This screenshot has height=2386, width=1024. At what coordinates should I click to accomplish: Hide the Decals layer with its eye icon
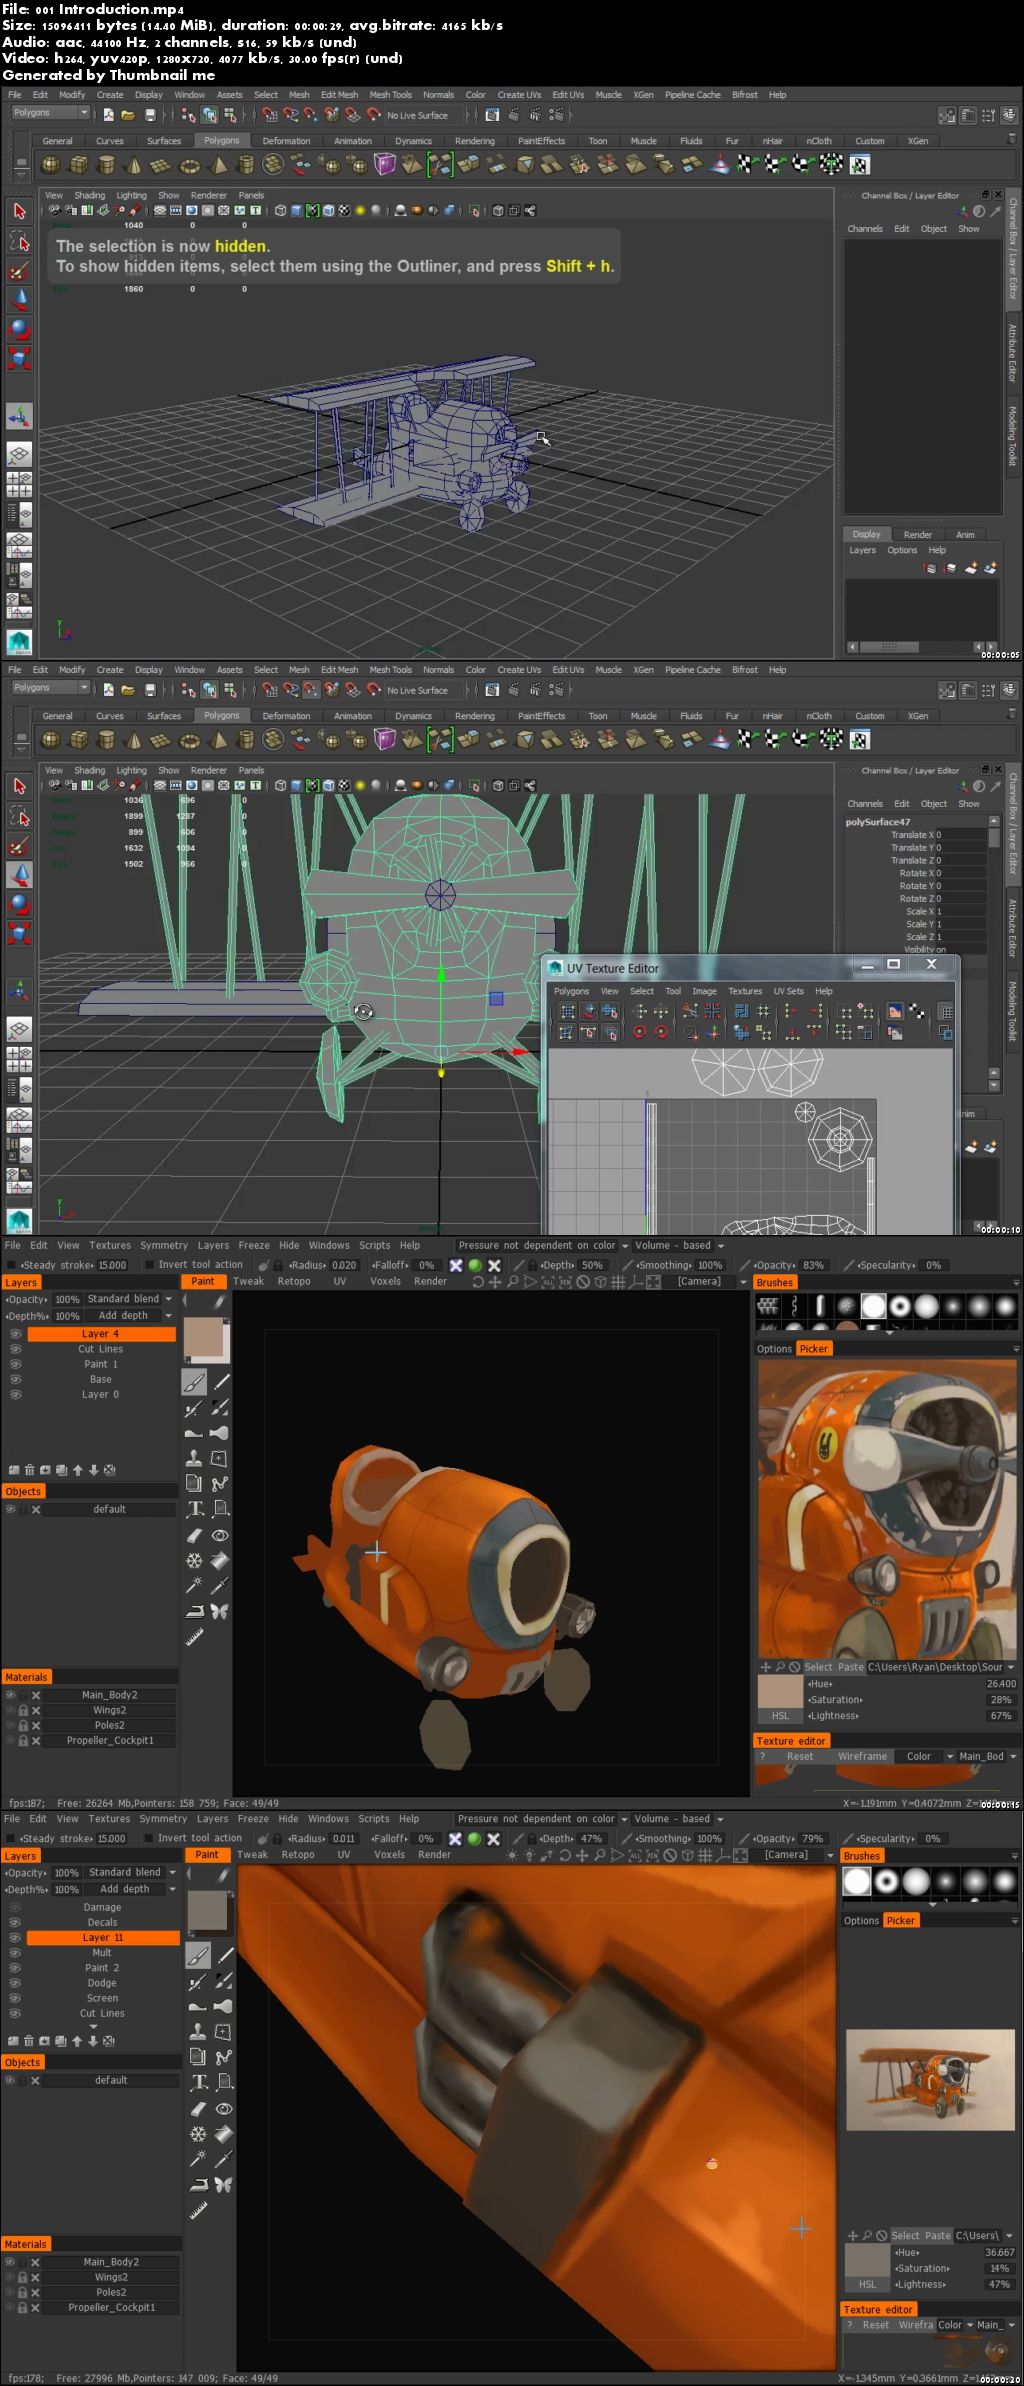click(15, 1922)
